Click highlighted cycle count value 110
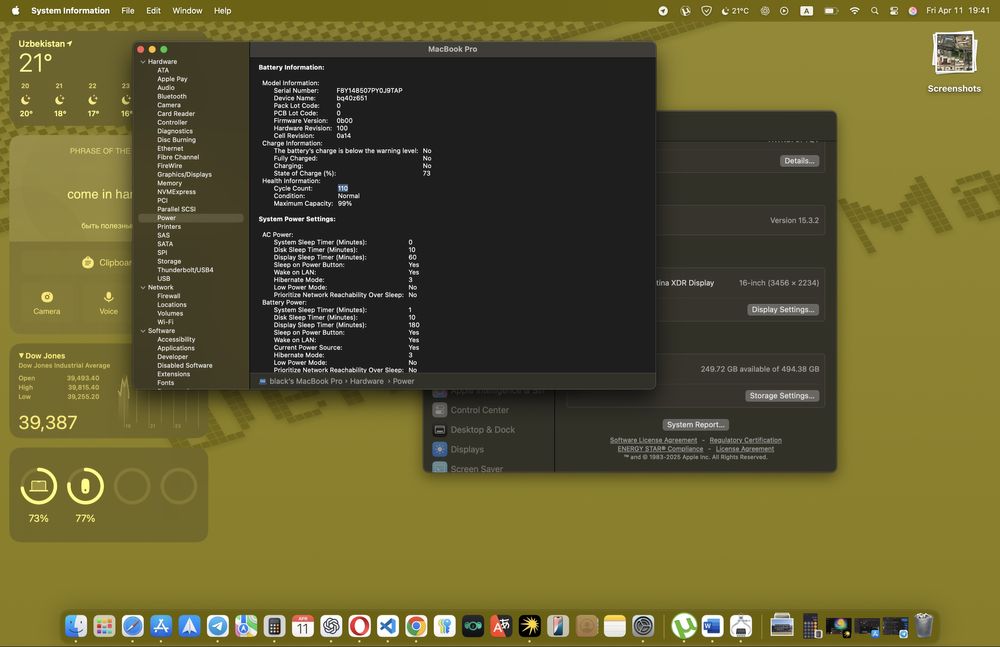The image size is (1000, 647). point(343,188)
